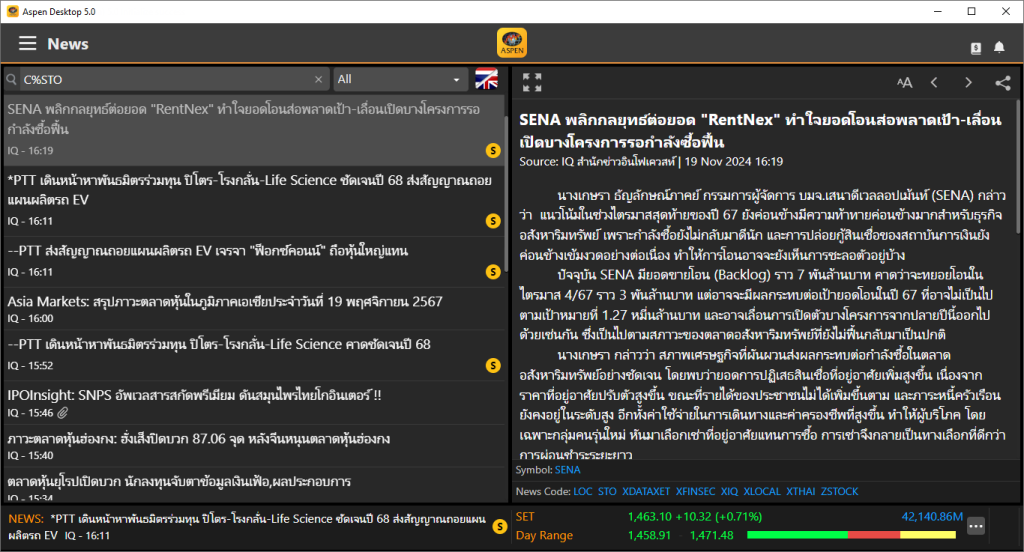Expand article to full screen

pos(532,82)
